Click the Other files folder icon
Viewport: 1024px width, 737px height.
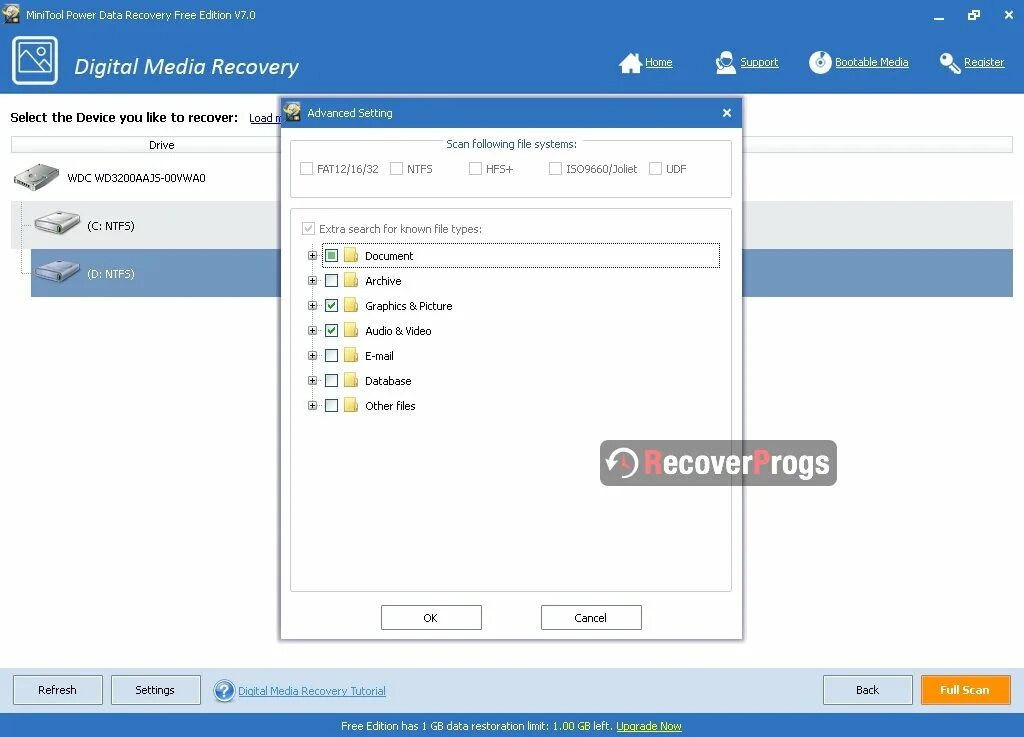(351, 405)
